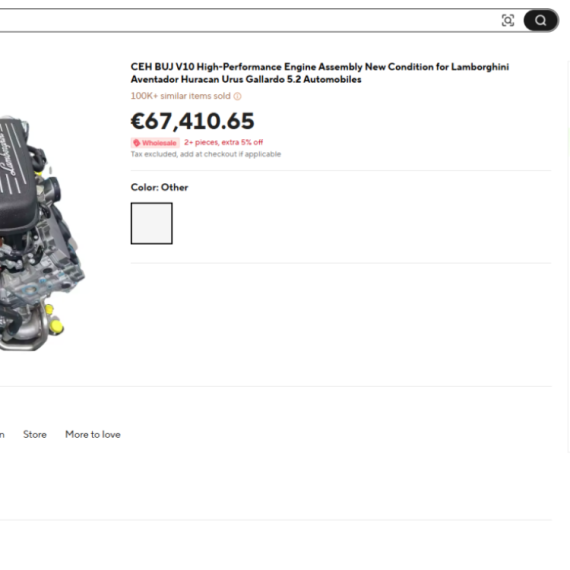Click the side panel at the right edge

pos(569,256)
